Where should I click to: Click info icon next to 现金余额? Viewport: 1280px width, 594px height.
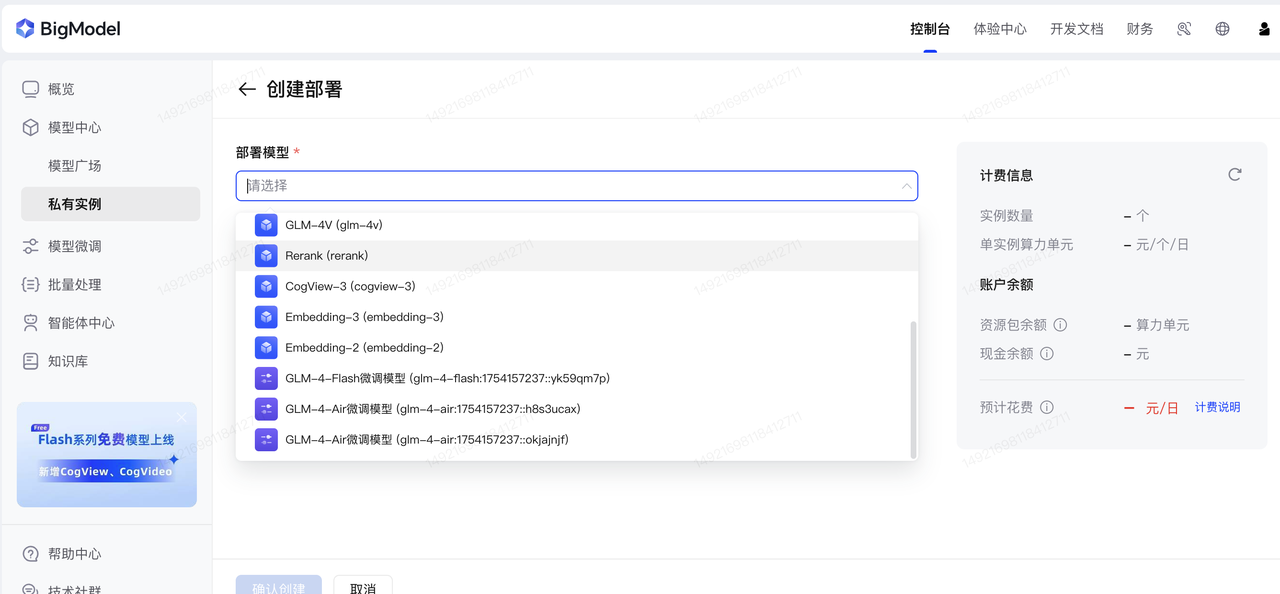(1046, 353)
